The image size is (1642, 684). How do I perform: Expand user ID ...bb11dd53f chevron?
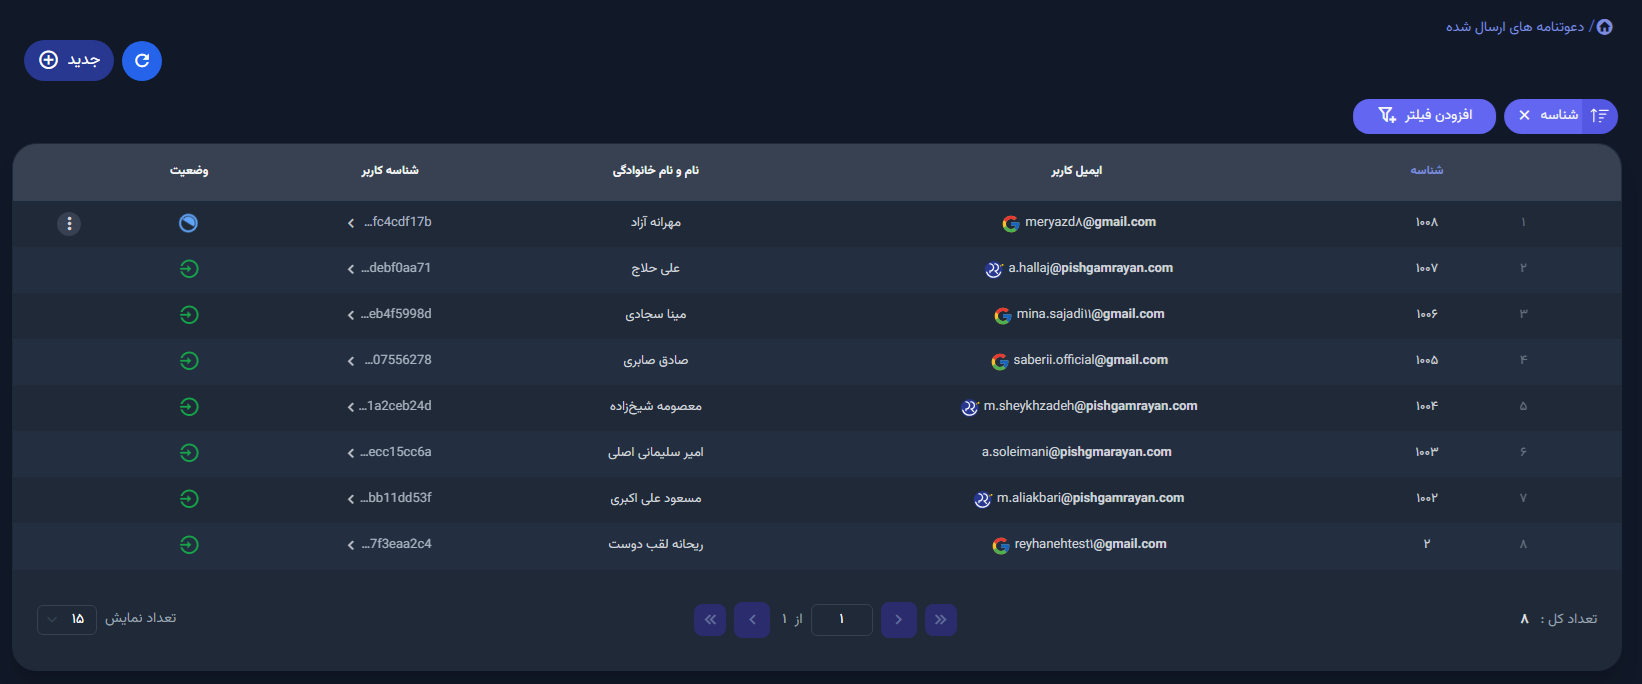tap(351, 499)
